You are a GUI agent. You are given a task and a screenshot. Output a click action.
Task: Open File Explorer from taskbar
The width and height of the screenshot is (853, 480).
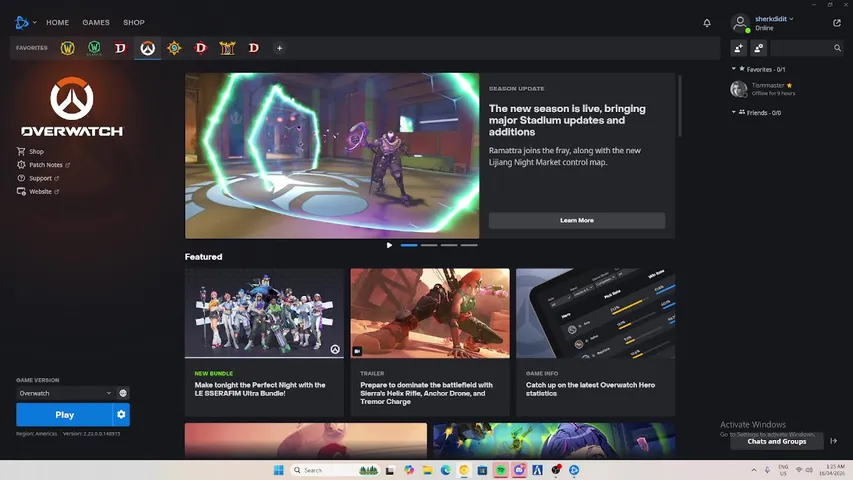[x=428, y=470]
